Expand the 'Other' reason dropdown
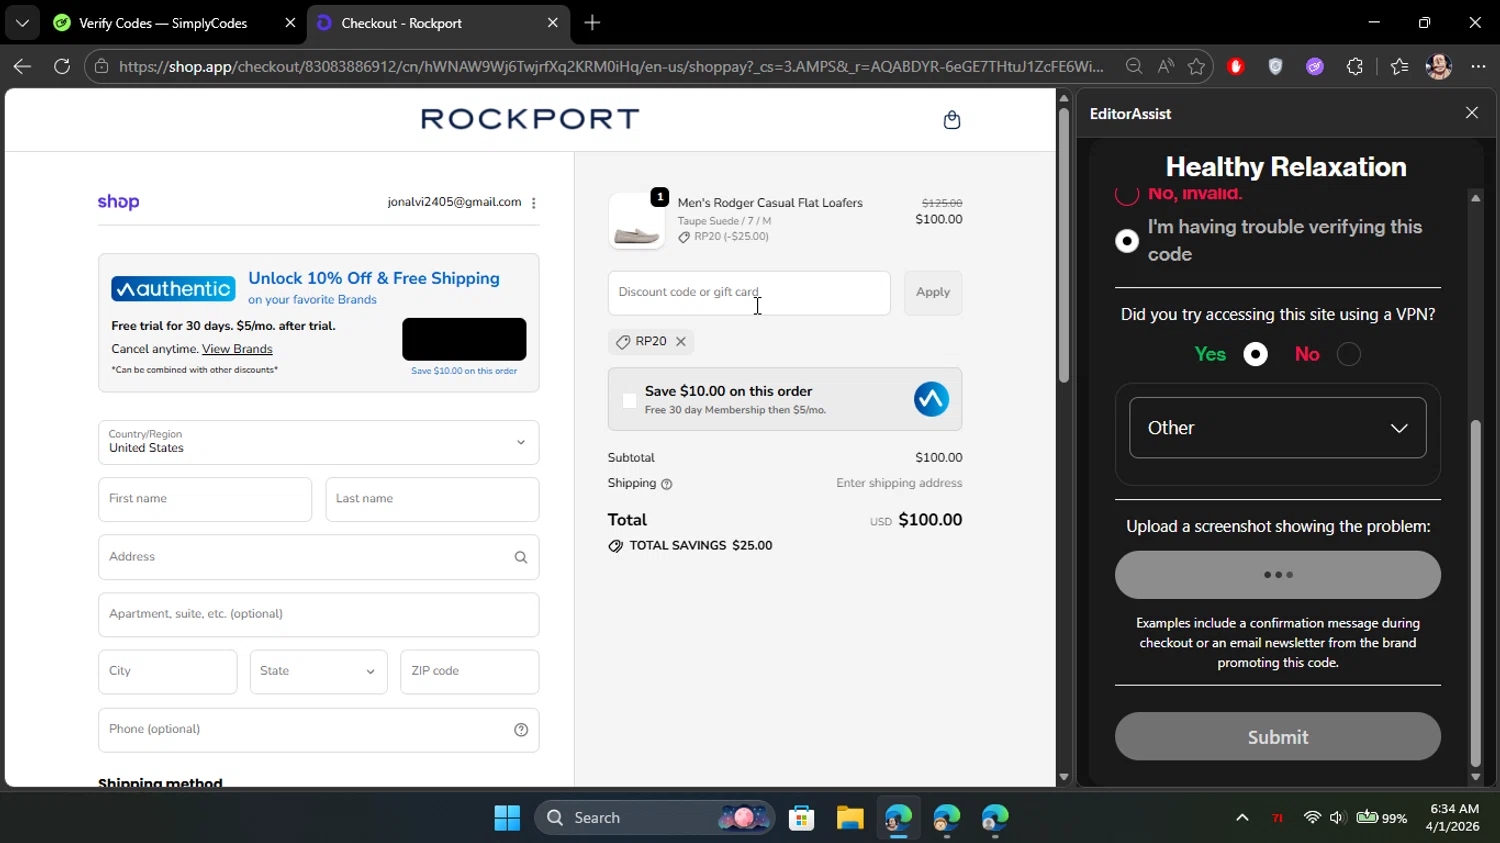This screenshot has height=843, width=1500. click(x=1278, y=428)
